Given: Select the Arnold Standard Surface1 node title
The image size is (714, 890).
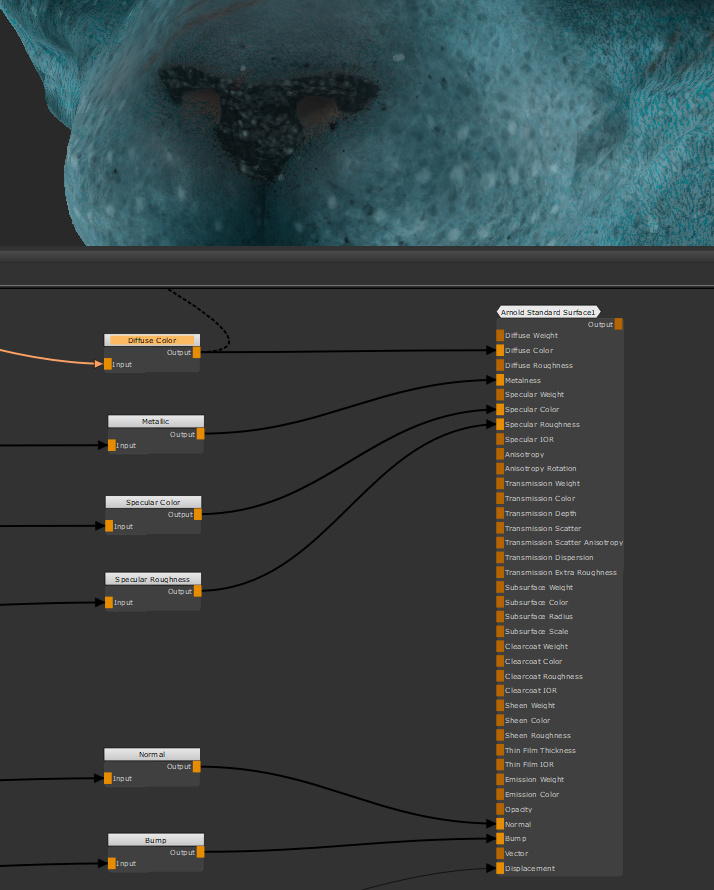Looking at the screenshot, I should click(548, 312).
